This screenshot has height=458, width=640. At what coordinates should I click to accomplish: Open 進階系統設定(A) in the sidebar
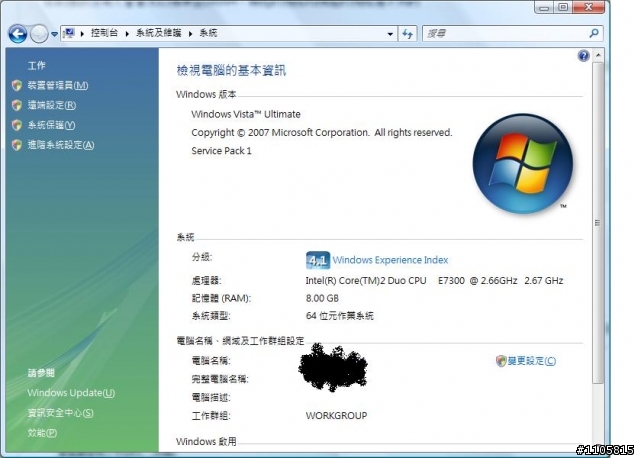61,145
